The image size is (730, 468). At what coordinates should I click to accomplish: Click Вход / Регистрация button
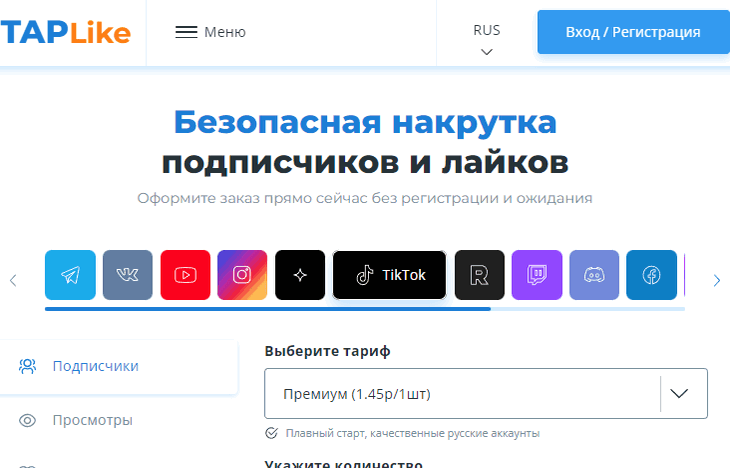pyautogui.click(x=633, y=32)
